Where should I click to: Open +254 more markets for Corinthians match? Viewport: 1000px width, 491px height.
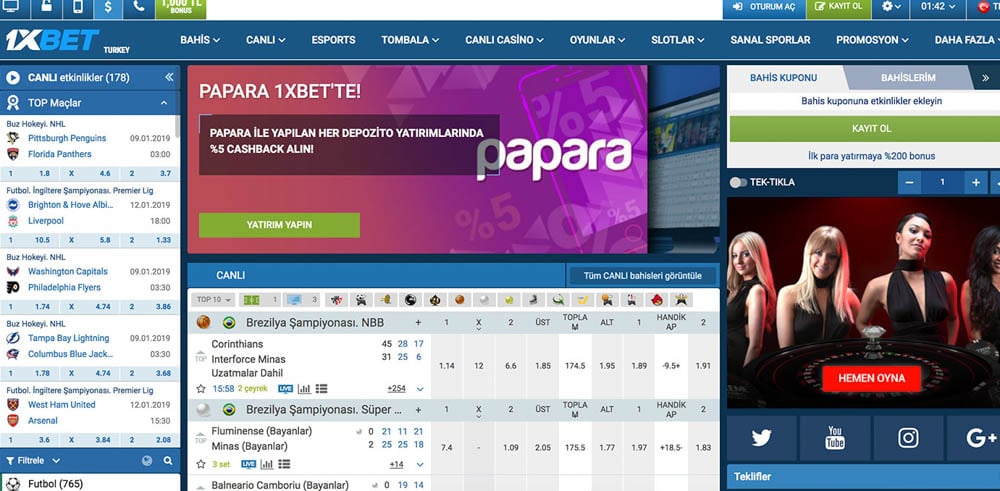[x=396, y=388]
